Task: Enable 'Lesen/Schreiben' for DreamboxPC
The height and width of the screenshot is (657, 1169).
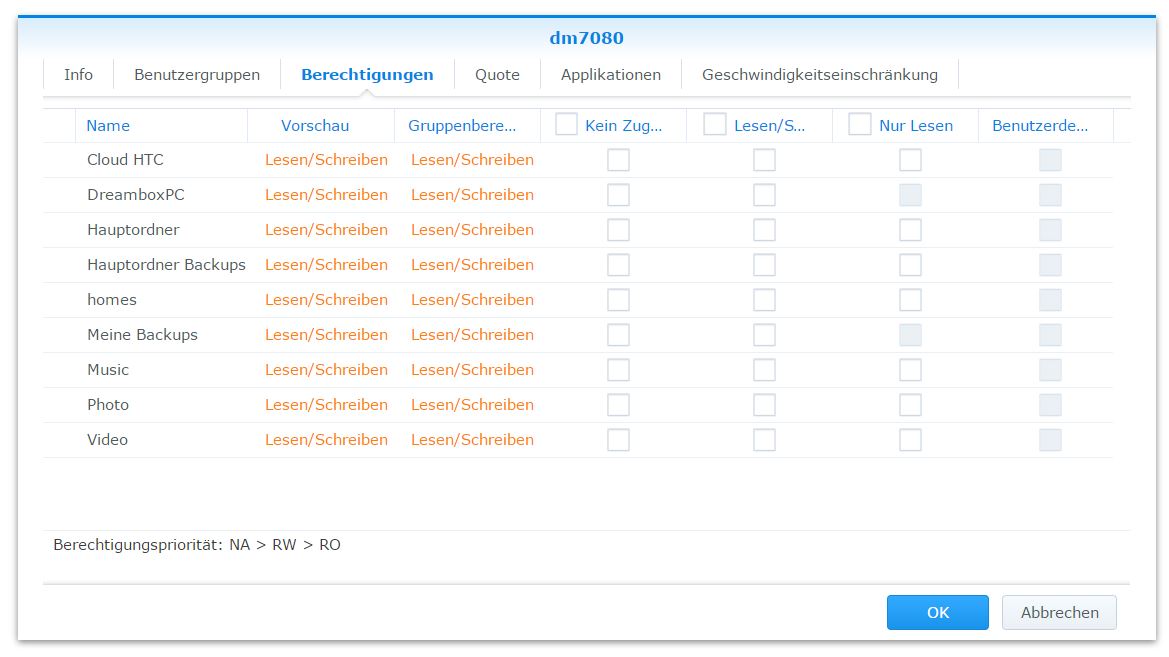Action: [x=764, y=195]
